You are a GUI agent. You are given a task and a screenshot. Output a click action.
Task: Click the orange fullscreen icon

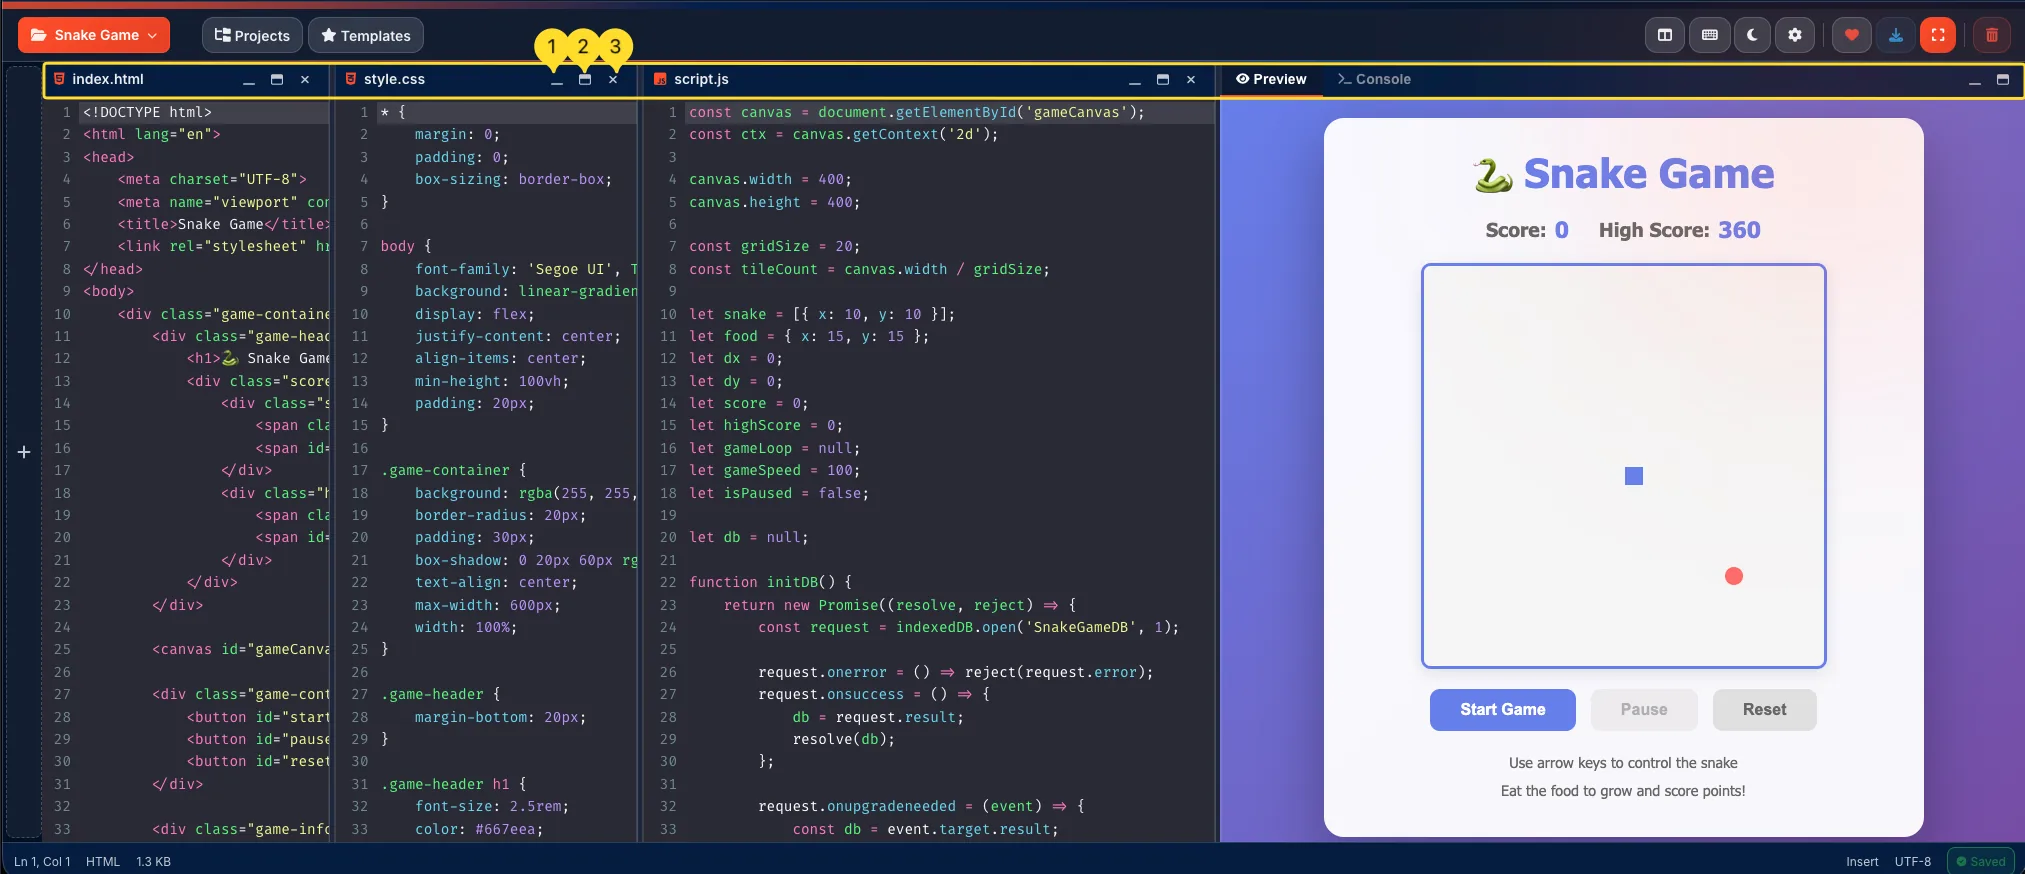click(x=1938, y=35)
